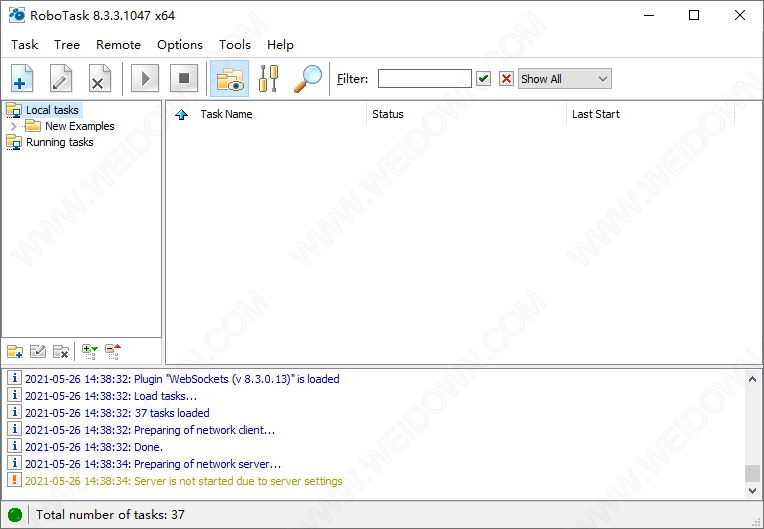
Task: Click the New Task toolbar icon
Action: tap(22, 78)
